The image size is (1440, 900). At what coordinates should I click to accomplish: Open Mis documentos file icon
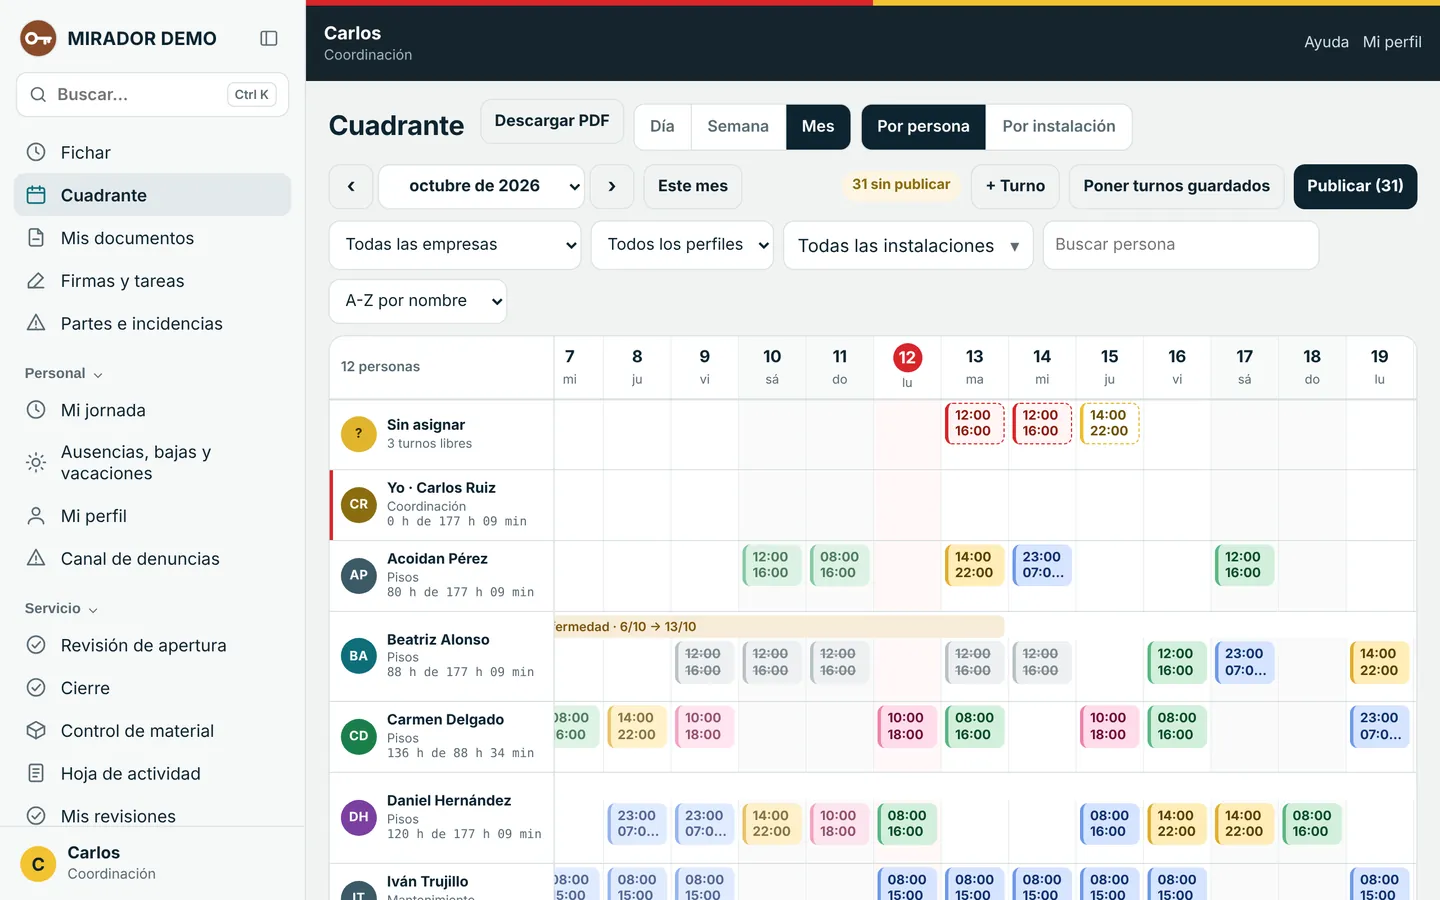click(x=36, y=238)
